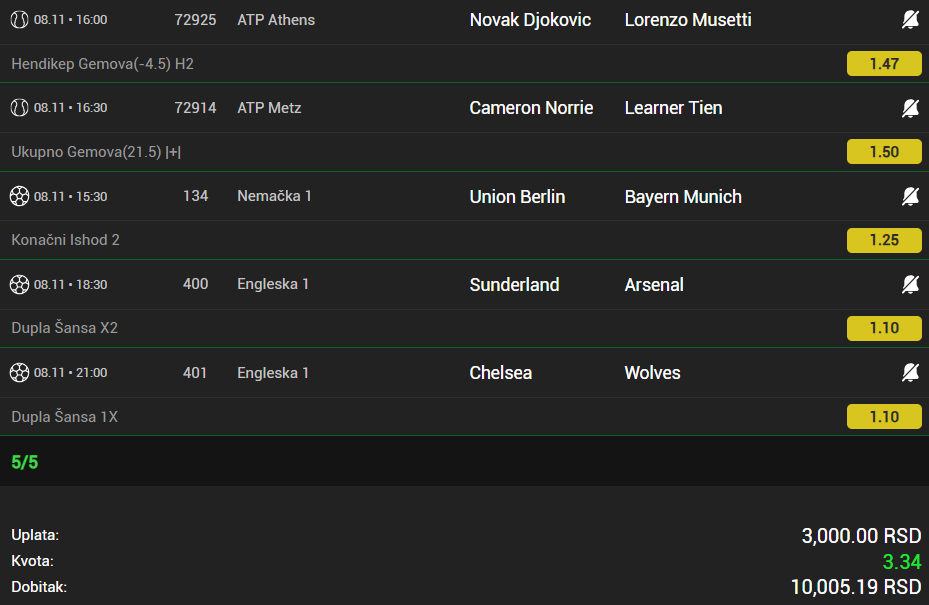929x605 pixels.
Task: Toggle notification bell for Djokovic vs Musetti
Action: [910, 20]
